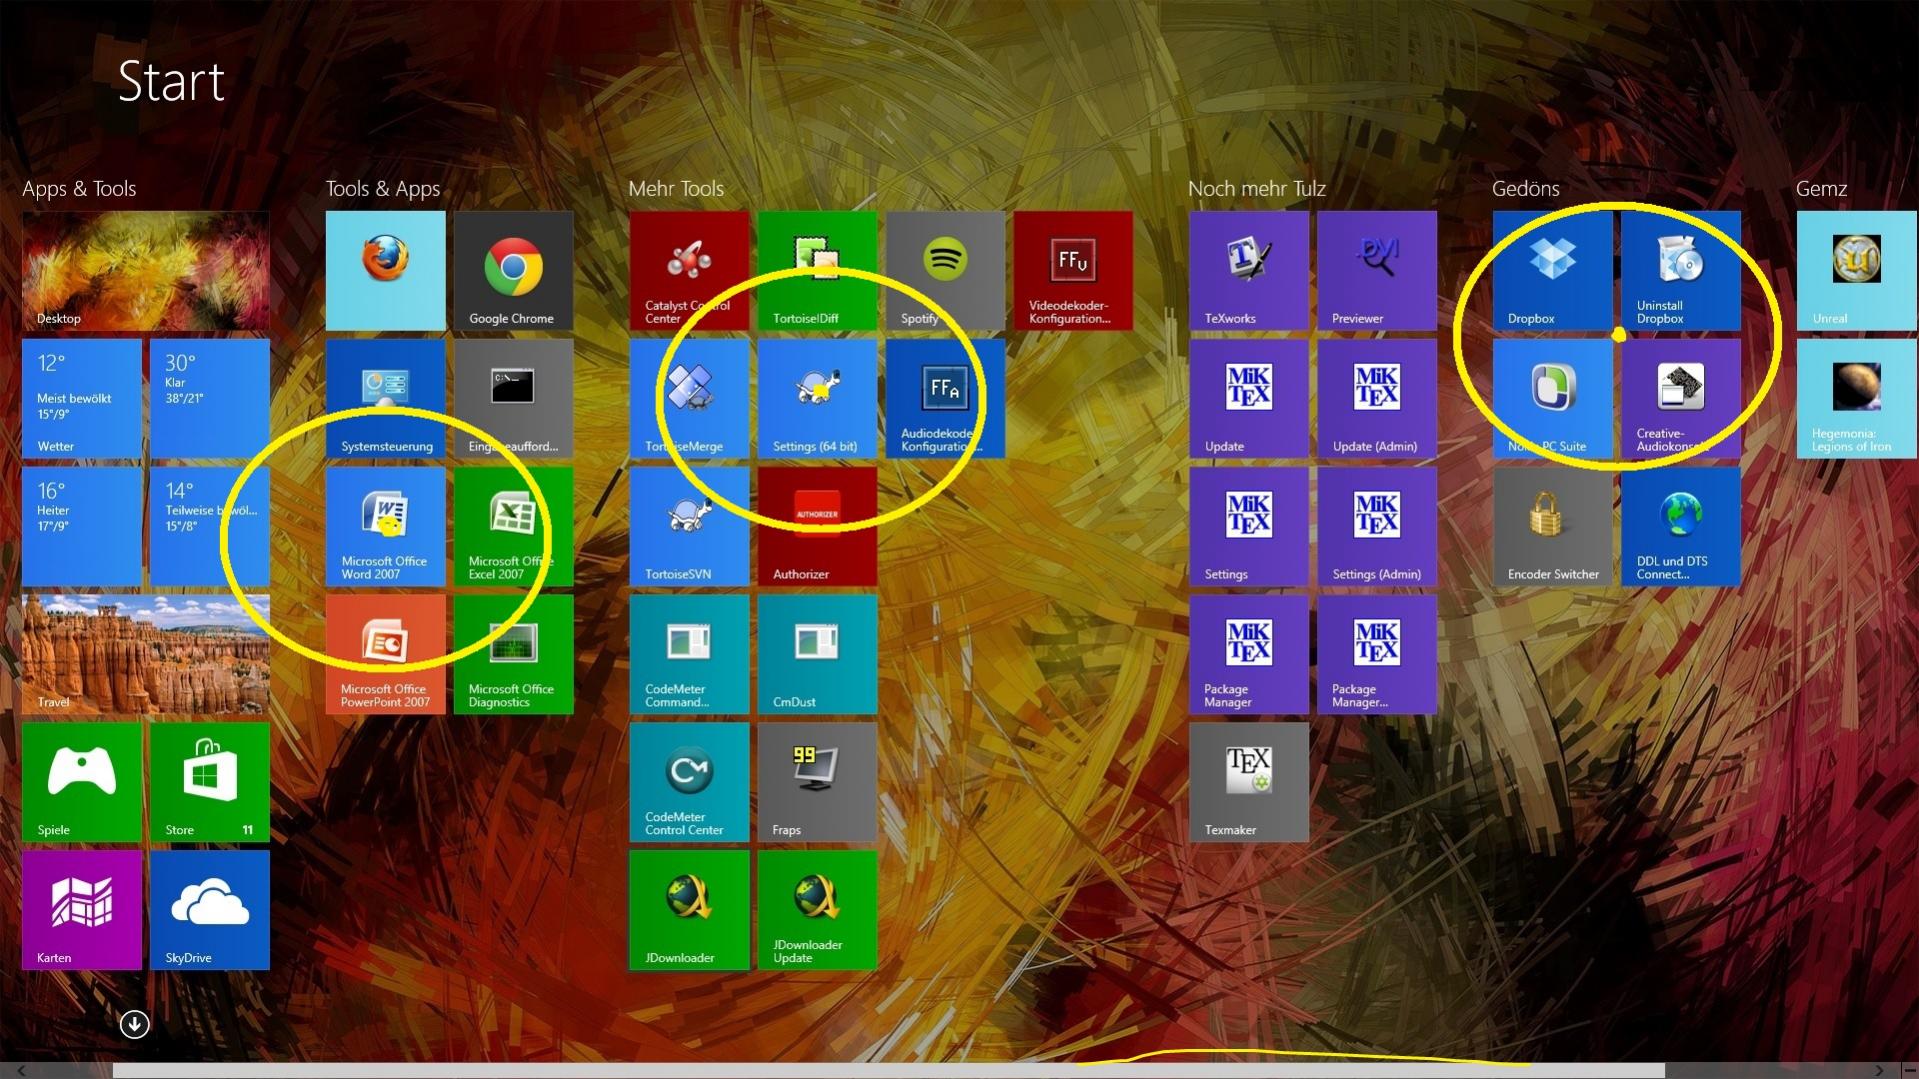Viewport: 1919px width, 1079px height.
Task: Show all apps with down arrow button
Action: coord(135,1024)
